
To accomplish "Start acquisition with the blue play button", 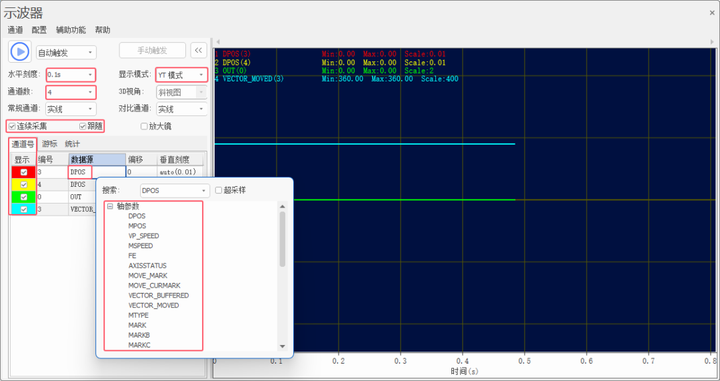I will 20,51.
